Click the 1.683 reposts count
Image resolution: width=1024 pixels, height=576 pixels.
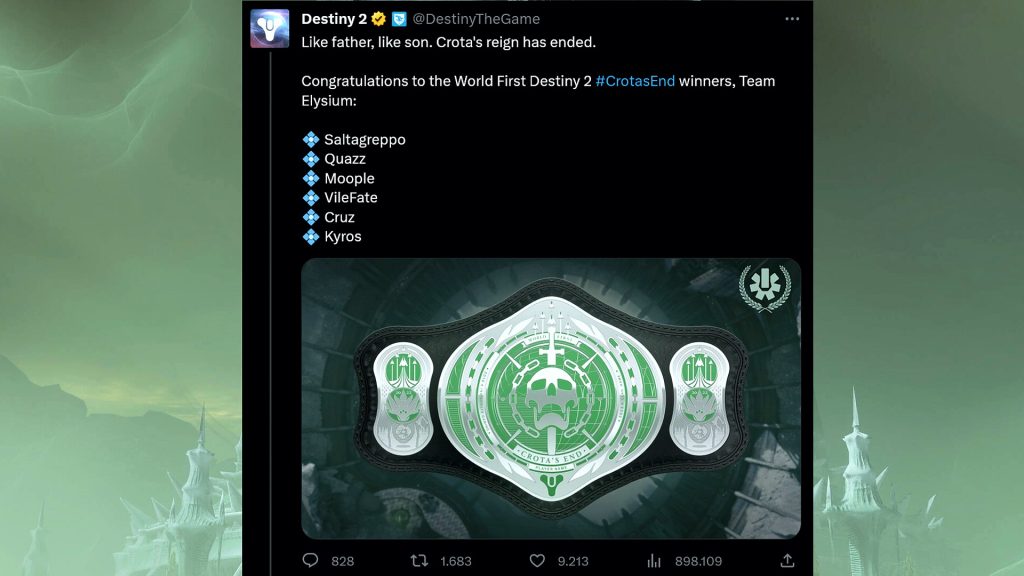[x=455, y=561]
